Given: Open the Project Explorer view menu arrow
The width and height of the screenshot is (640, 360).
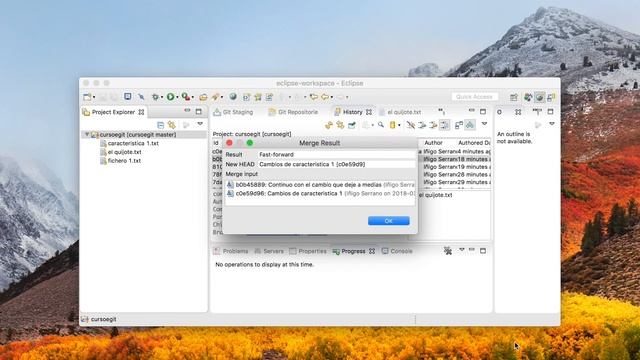Looking at the screenshot, I should [200, 124].
